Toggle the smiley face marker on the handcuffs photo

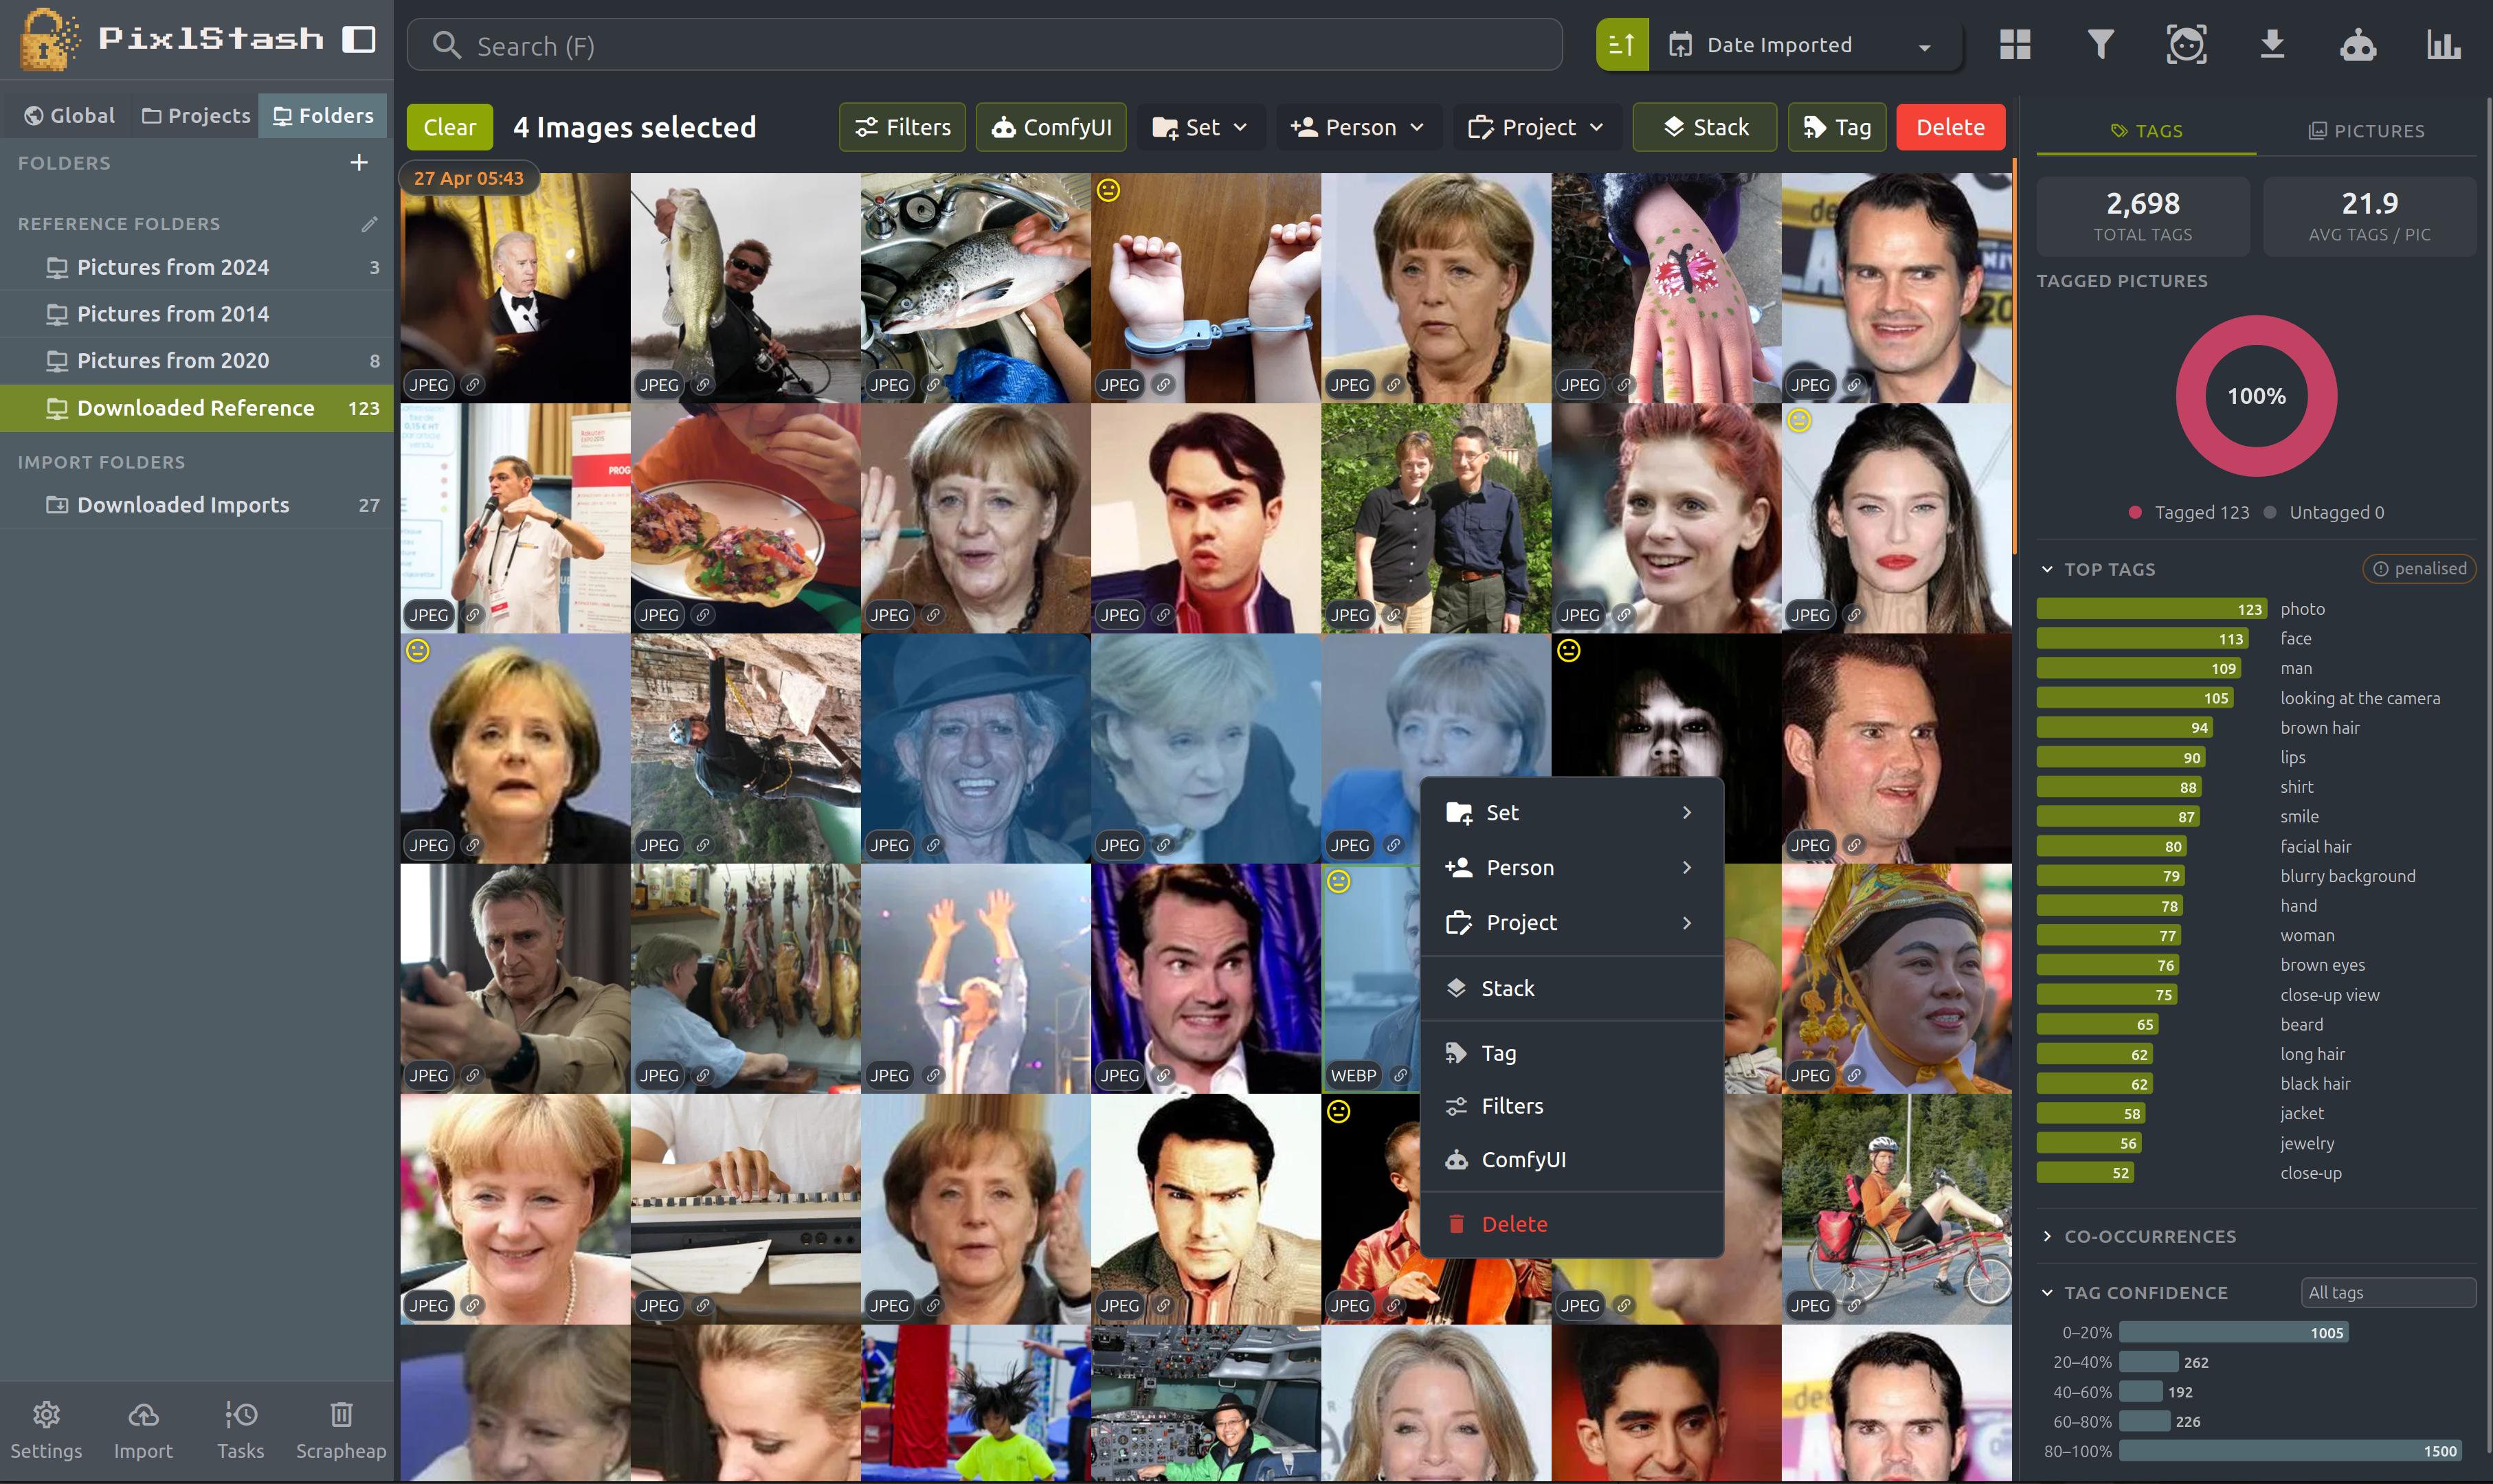tap(1108, 190)
